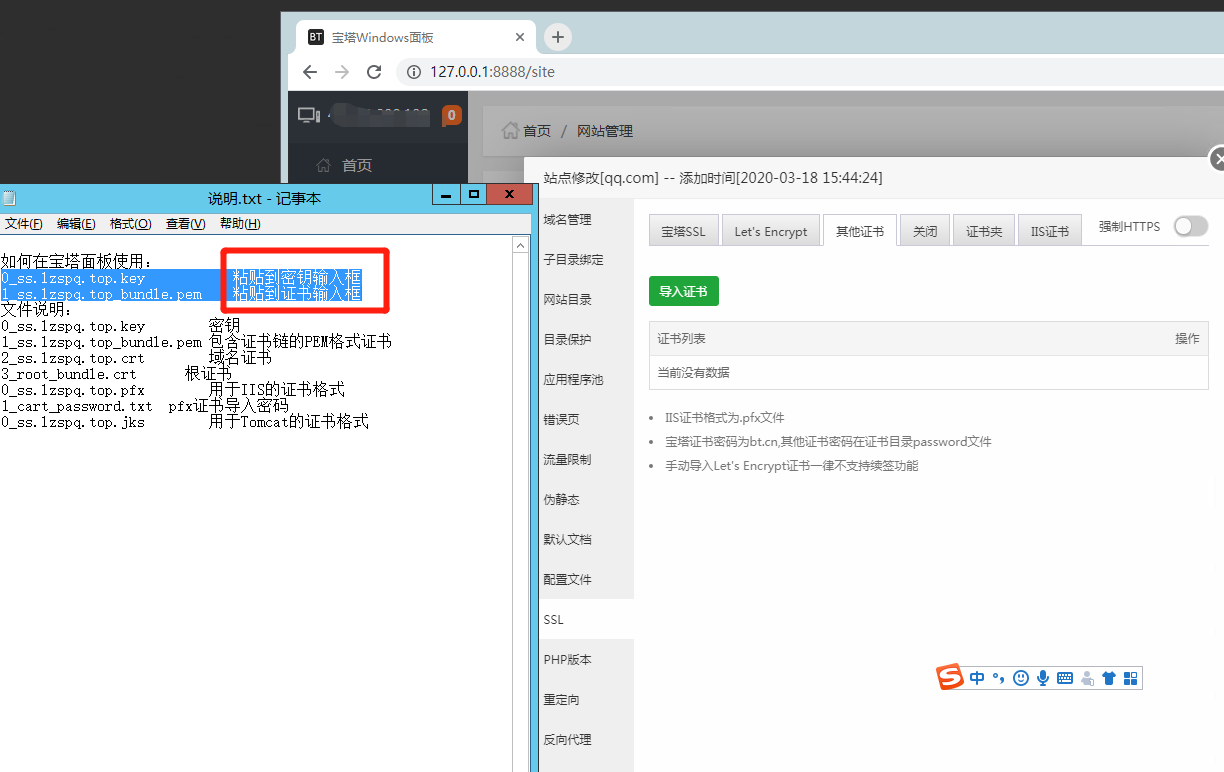Image resolution: width=1224 pixels, height=772 pixels.
Task: Reload the browser page
Action: pyautogui.click(x=374, y=72)
